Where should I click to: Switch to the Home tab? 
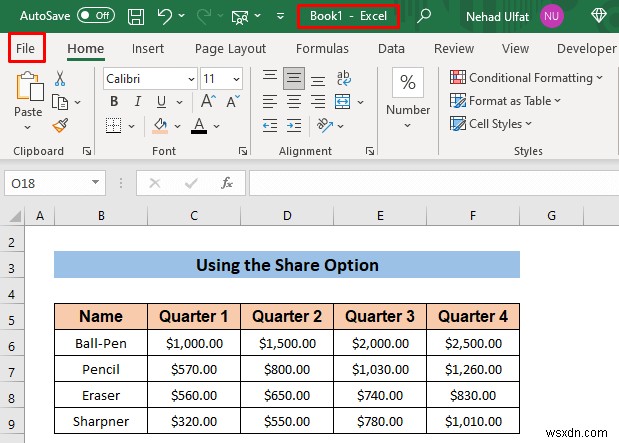click(86, 49)
